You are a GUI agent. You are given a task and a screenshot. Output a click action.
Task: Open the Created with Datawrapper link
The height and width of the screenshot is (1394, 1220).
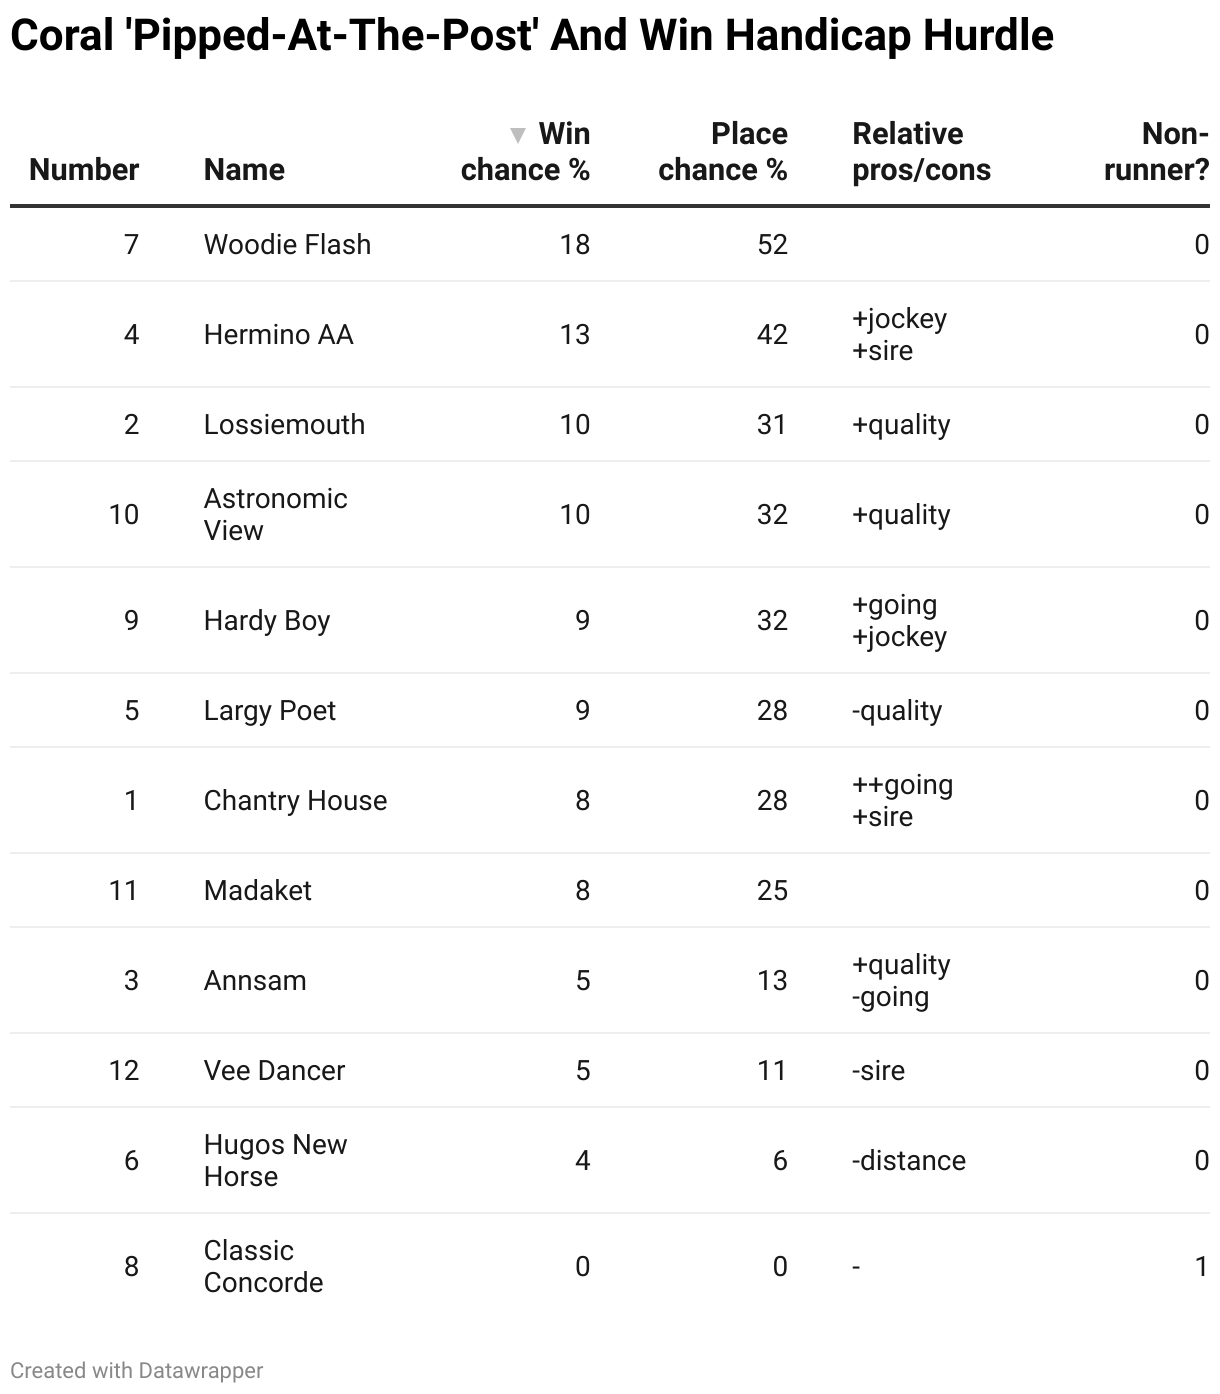[137, 1370]
